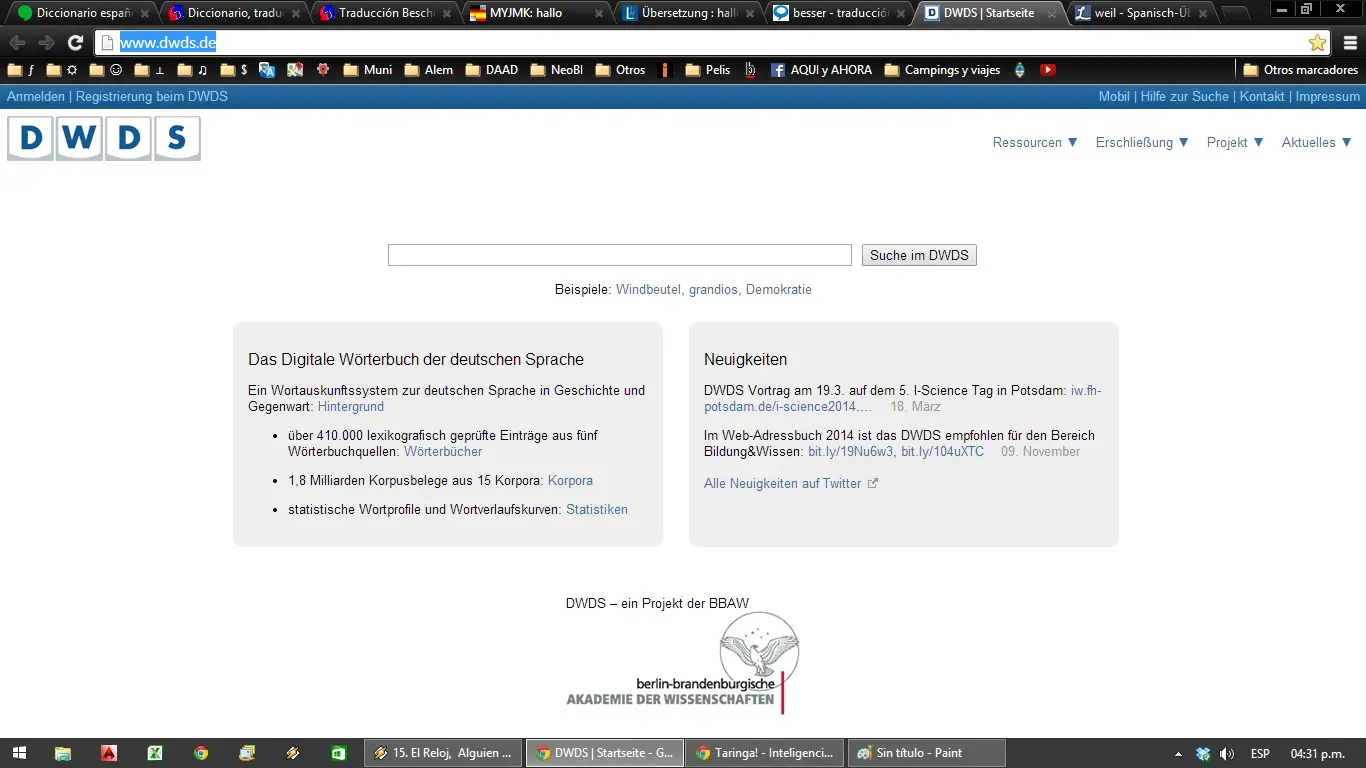The width and height of the screenshot is (1366, 768).
Task: Open the Impressum link
Action: click(x=1328, y=97)
